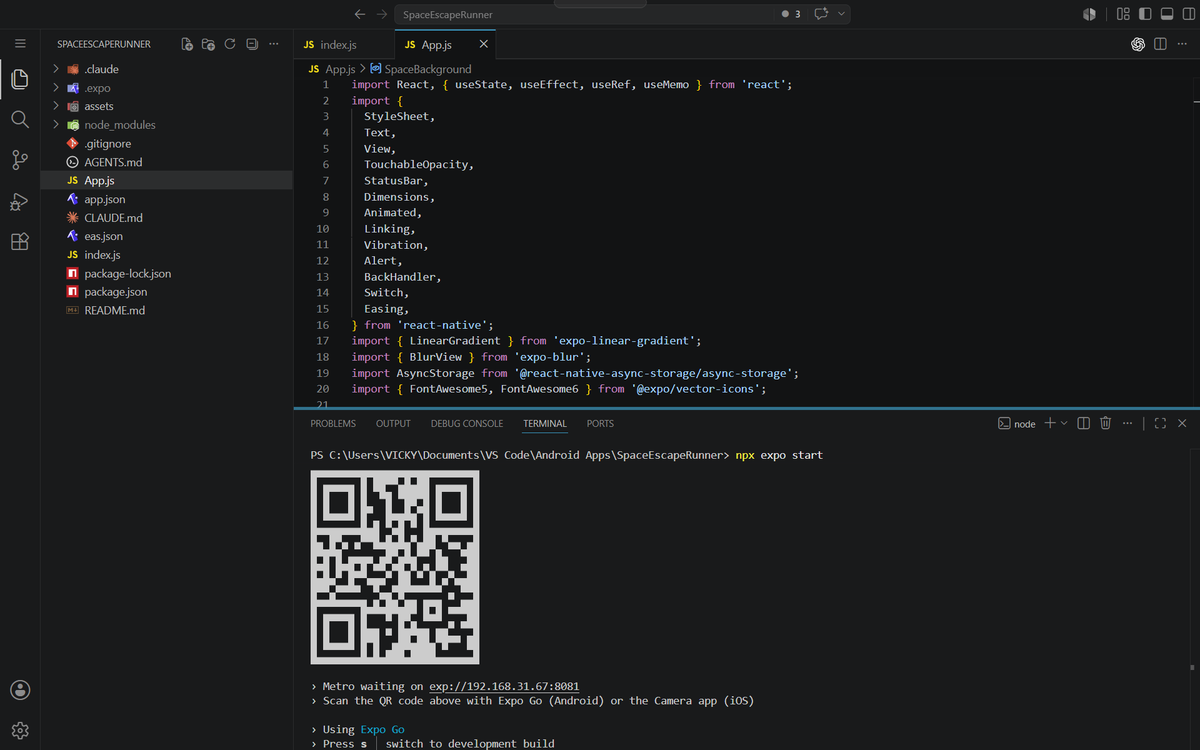This screenshot has height=750, width=1200.
Task: Open the Run and Debug view
Action: pos(20,201)
